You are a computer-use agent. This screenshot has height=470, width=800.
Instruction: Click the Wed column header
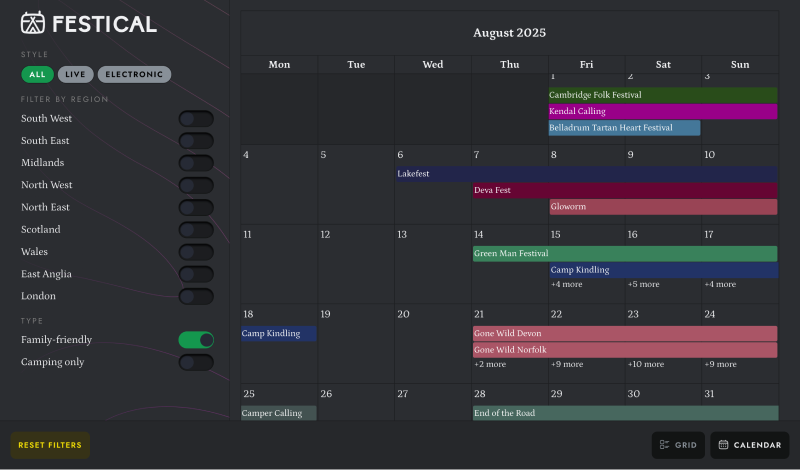[x=433, y=65]
